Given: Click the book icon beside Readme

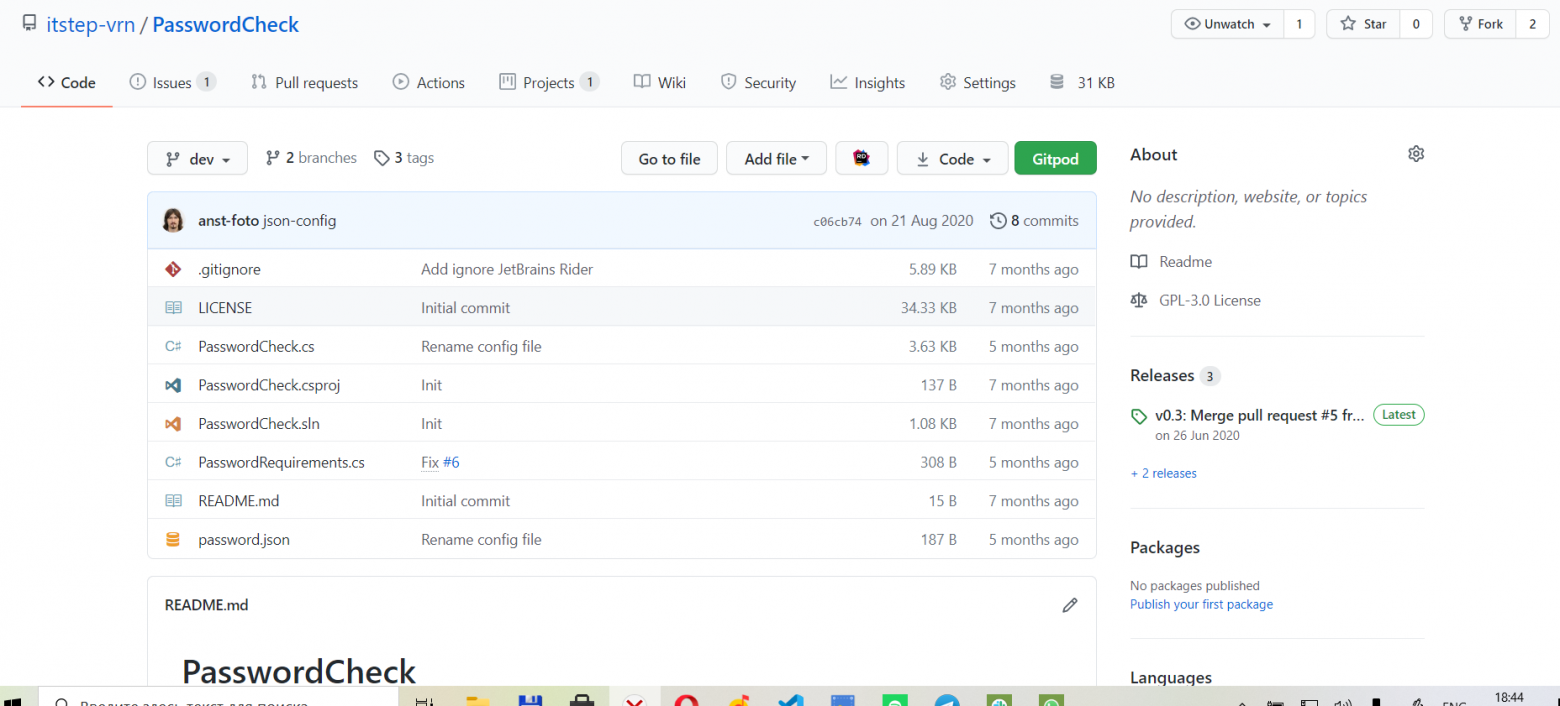Looking at the screenshot, I should pyautogui.click(x=1138, y=262).
